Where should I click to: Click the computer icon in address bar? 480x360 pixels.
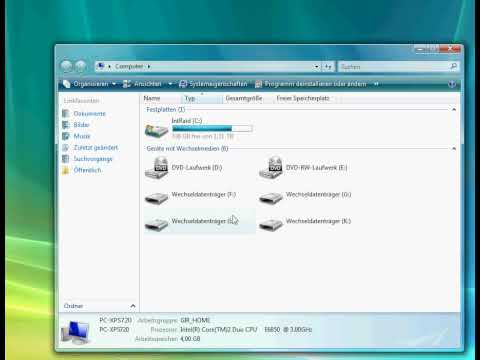101,66
